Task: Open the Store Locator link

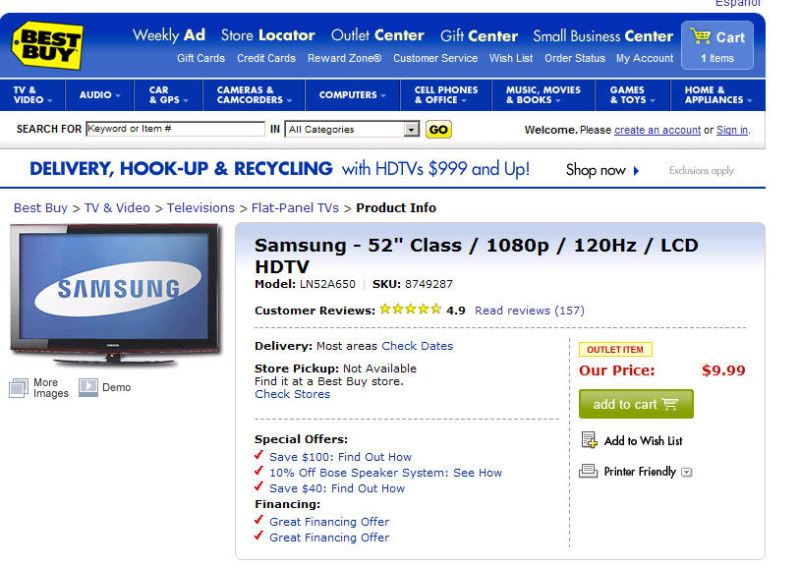Action: 267,35
